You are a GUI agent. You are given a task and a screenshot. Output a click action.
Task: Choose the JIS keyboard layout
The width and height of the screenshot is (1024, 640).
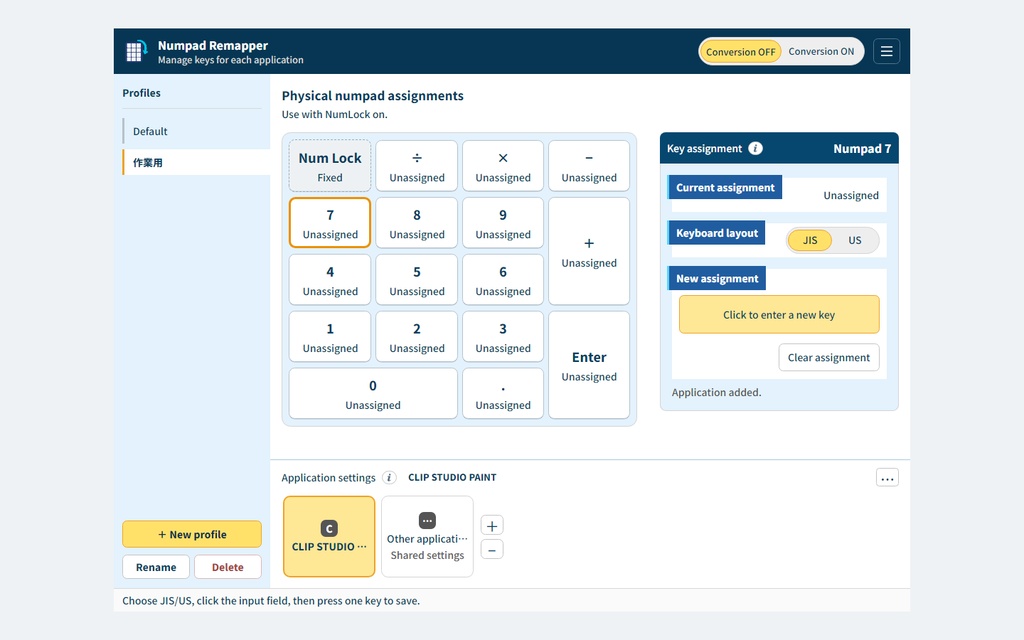click(x=810, y=240)
